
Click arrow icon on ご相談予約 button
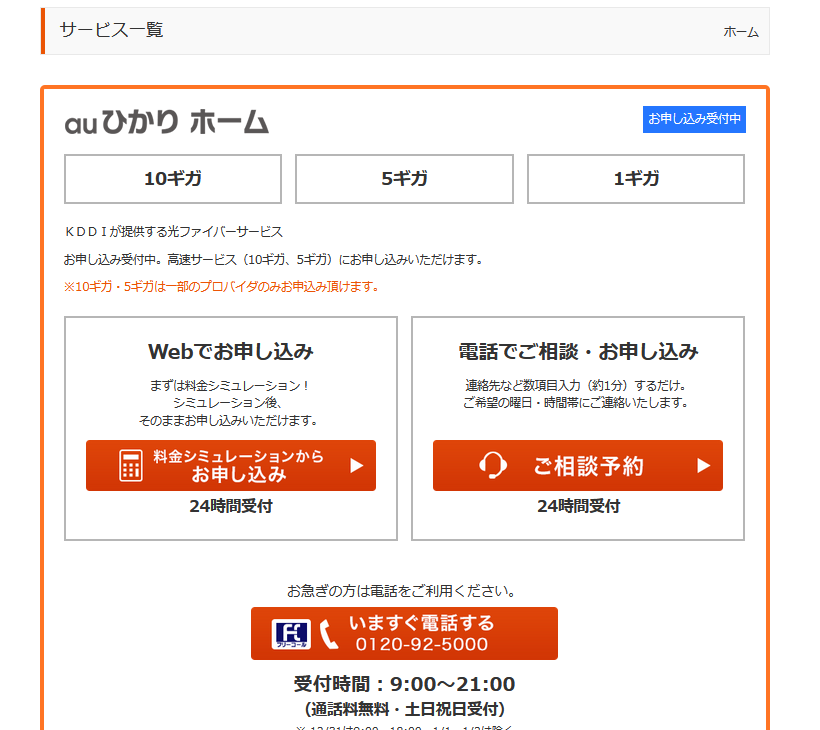tap(704, 465)
